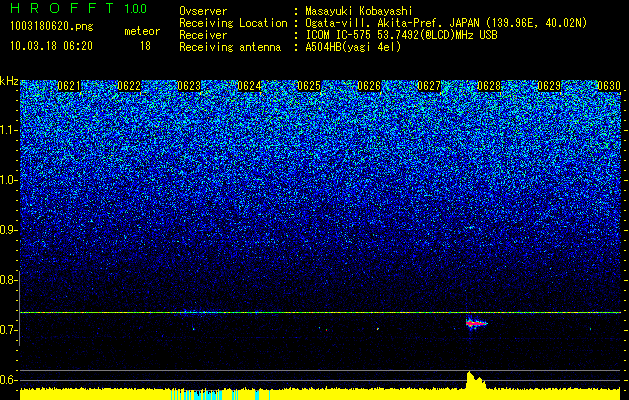Image resolution: width=629 pixels, height=400 pixels.
Task: Click the meteor count value 18
Action: point(145,46)
